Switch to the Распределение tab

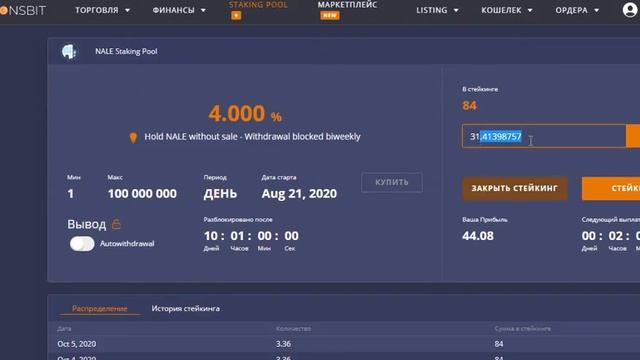coord(100,309)
